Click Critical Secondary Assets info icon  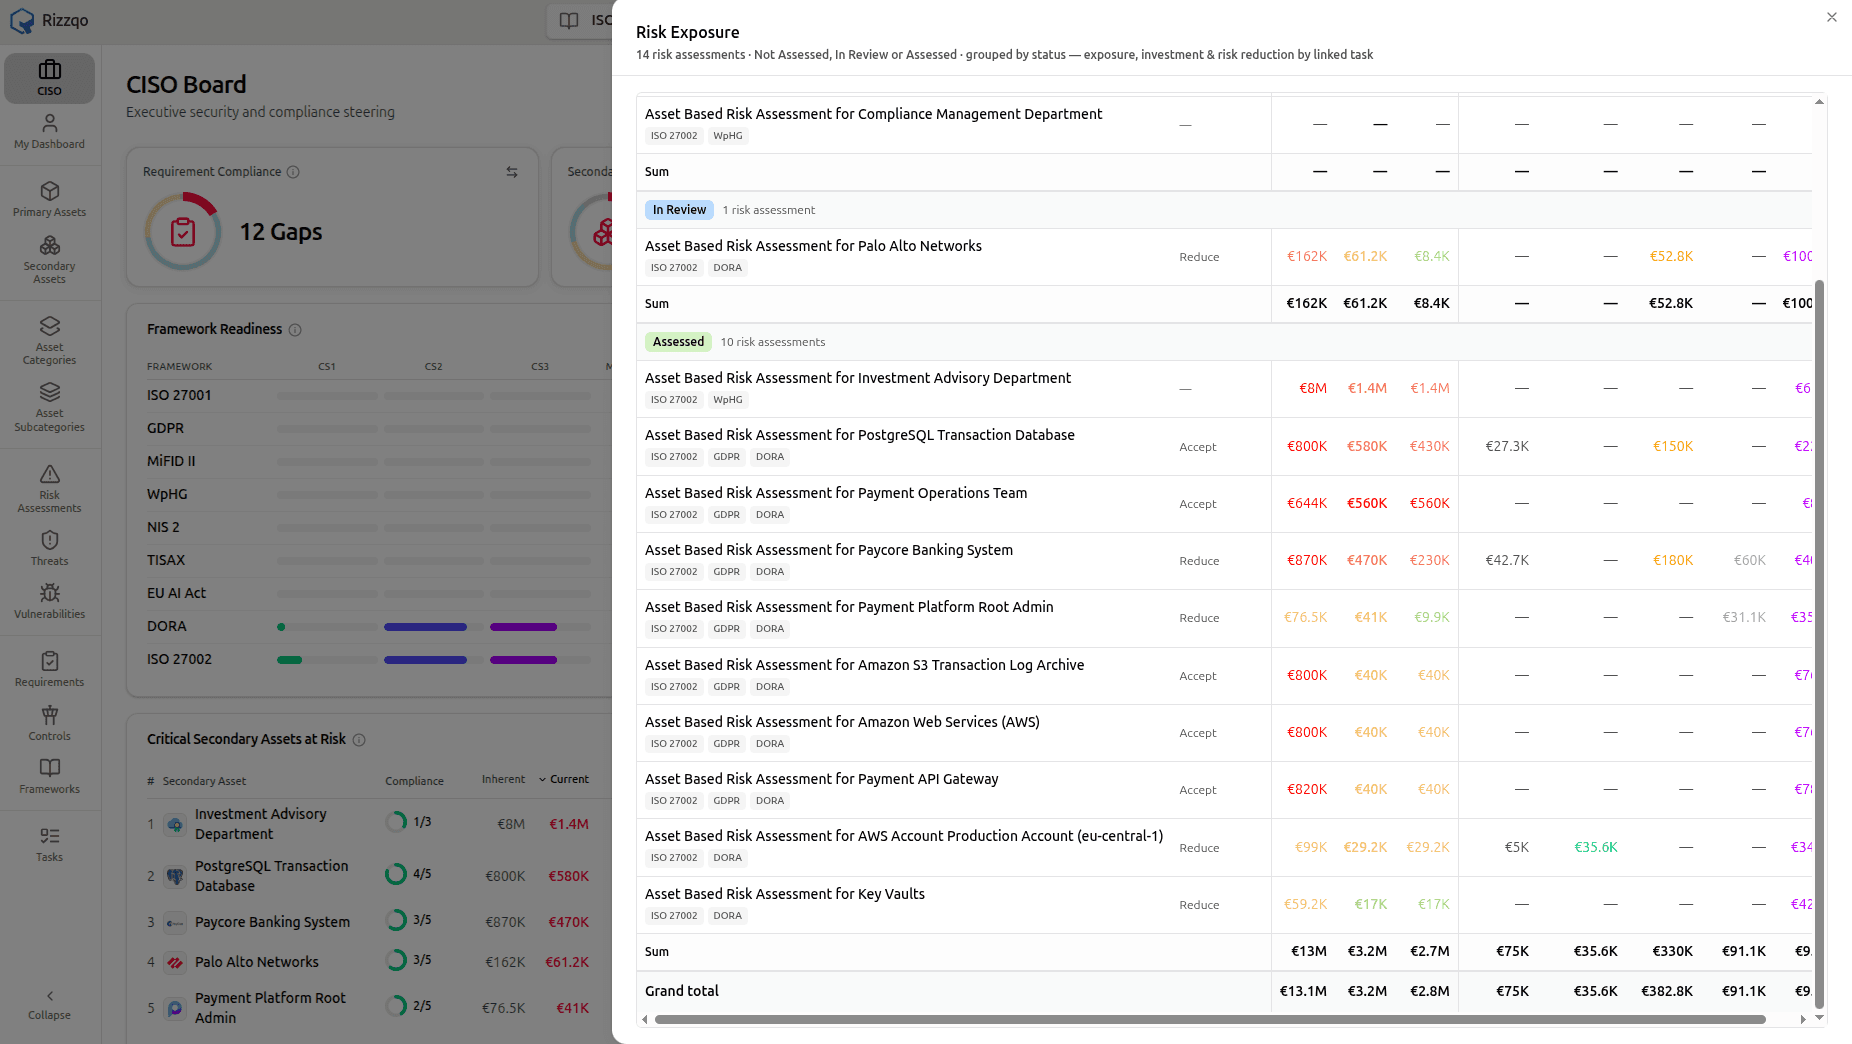click(359, 740)
